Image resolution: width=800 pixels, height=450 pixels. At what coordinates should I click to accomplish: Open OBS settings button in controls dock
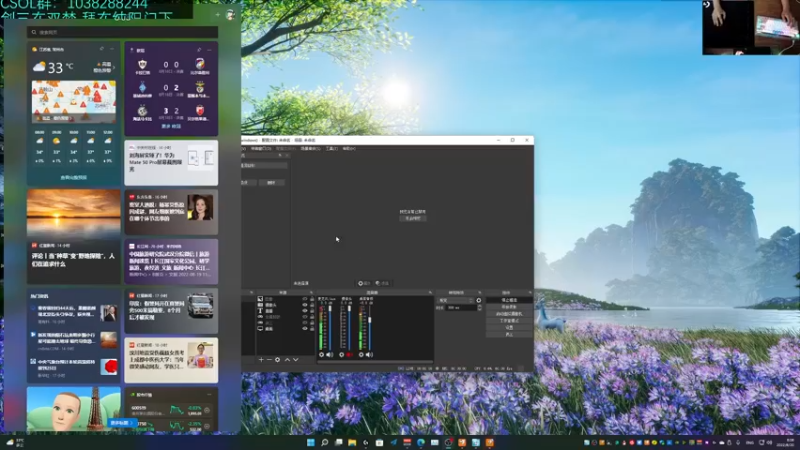[509, 328]
